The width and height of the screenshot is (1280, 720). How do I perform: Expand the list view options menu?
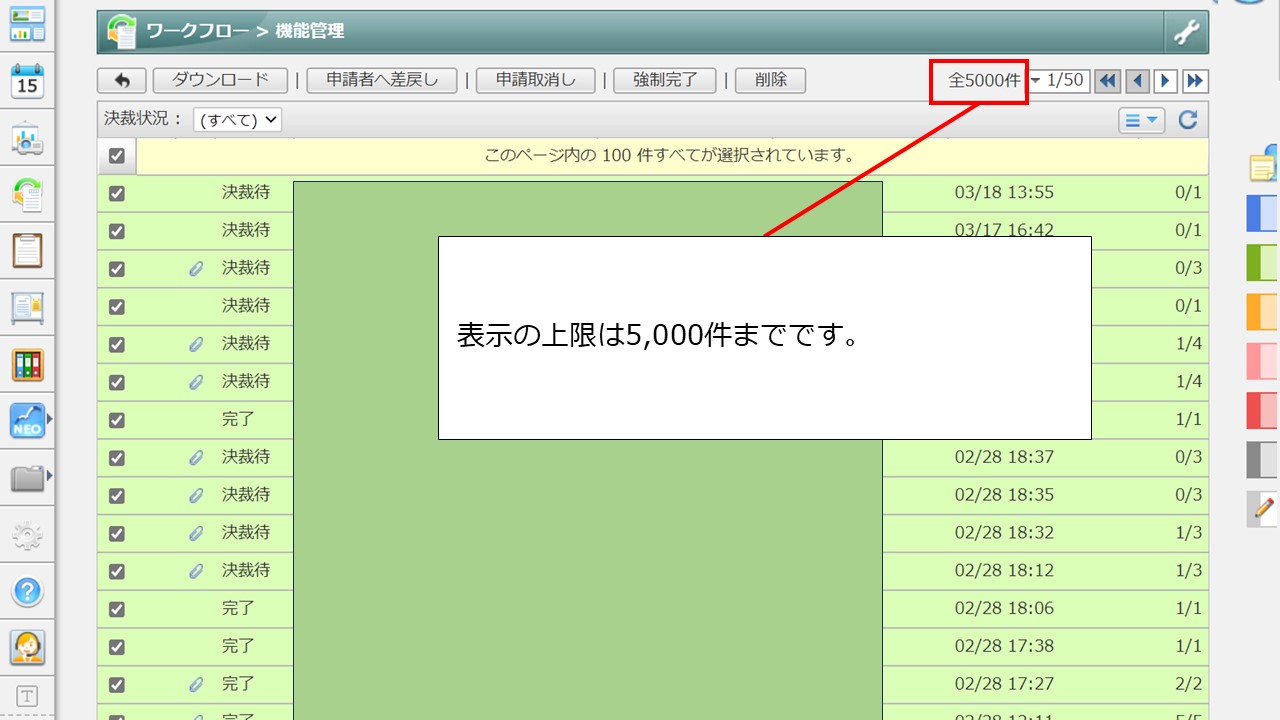click(1141, 120)
